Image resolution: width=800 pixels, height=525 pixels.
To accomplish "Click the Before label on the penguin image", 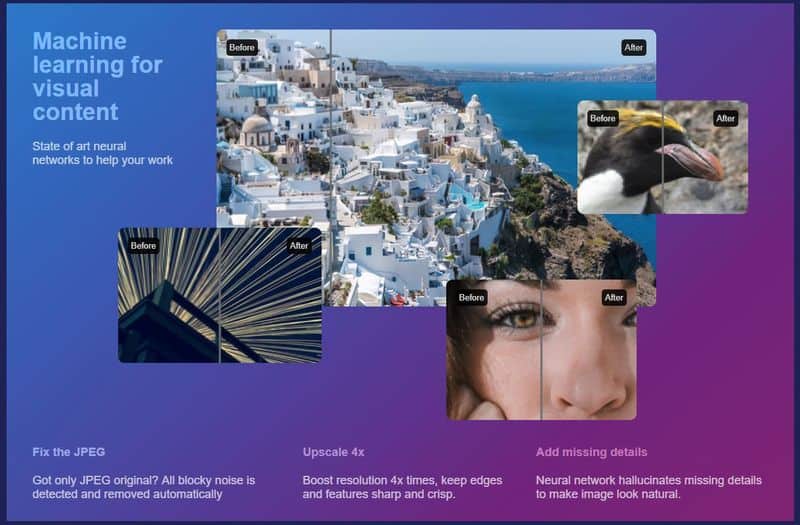I will coord(602,118).
